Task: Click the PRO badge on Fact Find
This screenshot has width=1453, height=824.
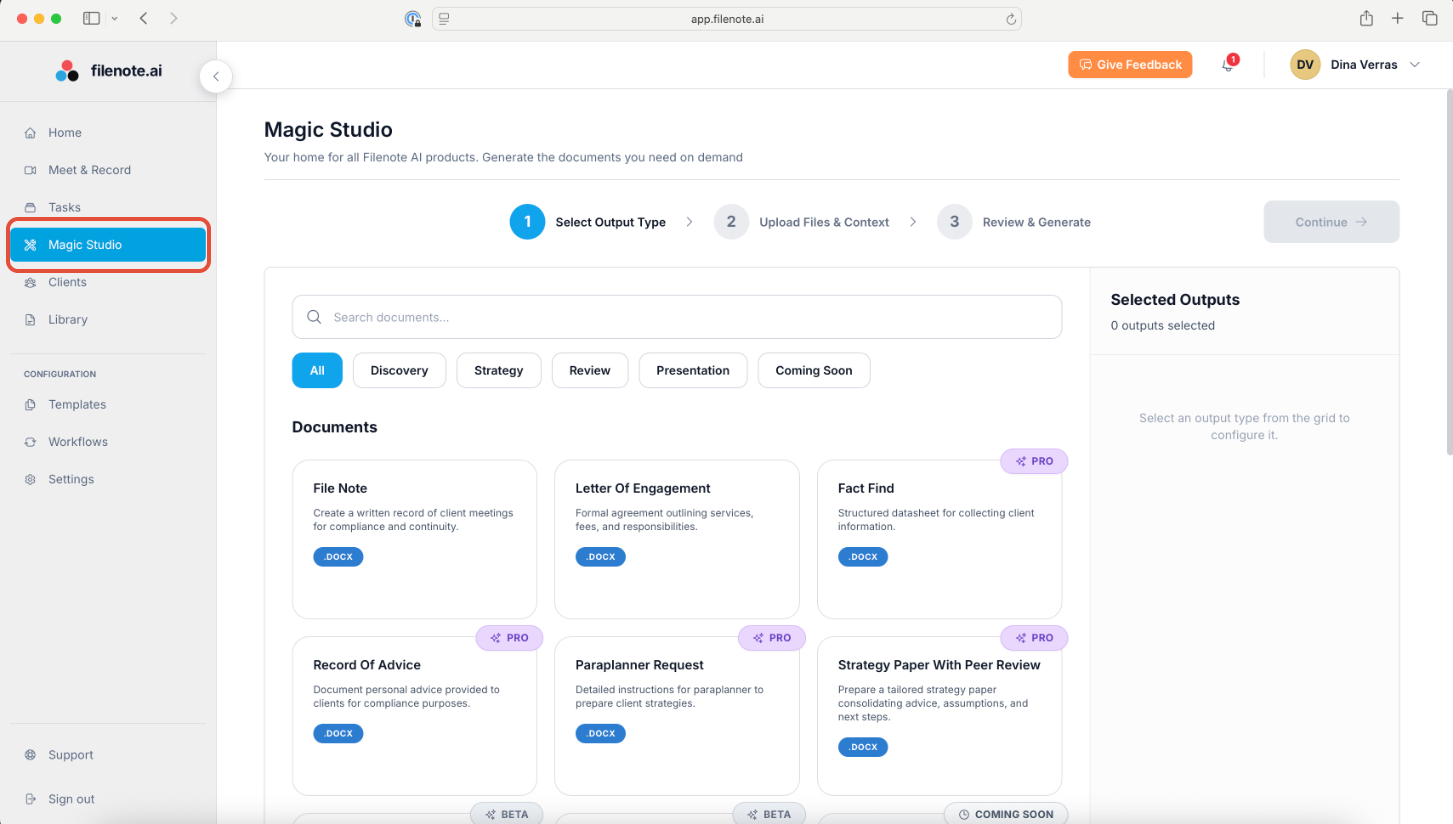Action: pos(1034,461)
